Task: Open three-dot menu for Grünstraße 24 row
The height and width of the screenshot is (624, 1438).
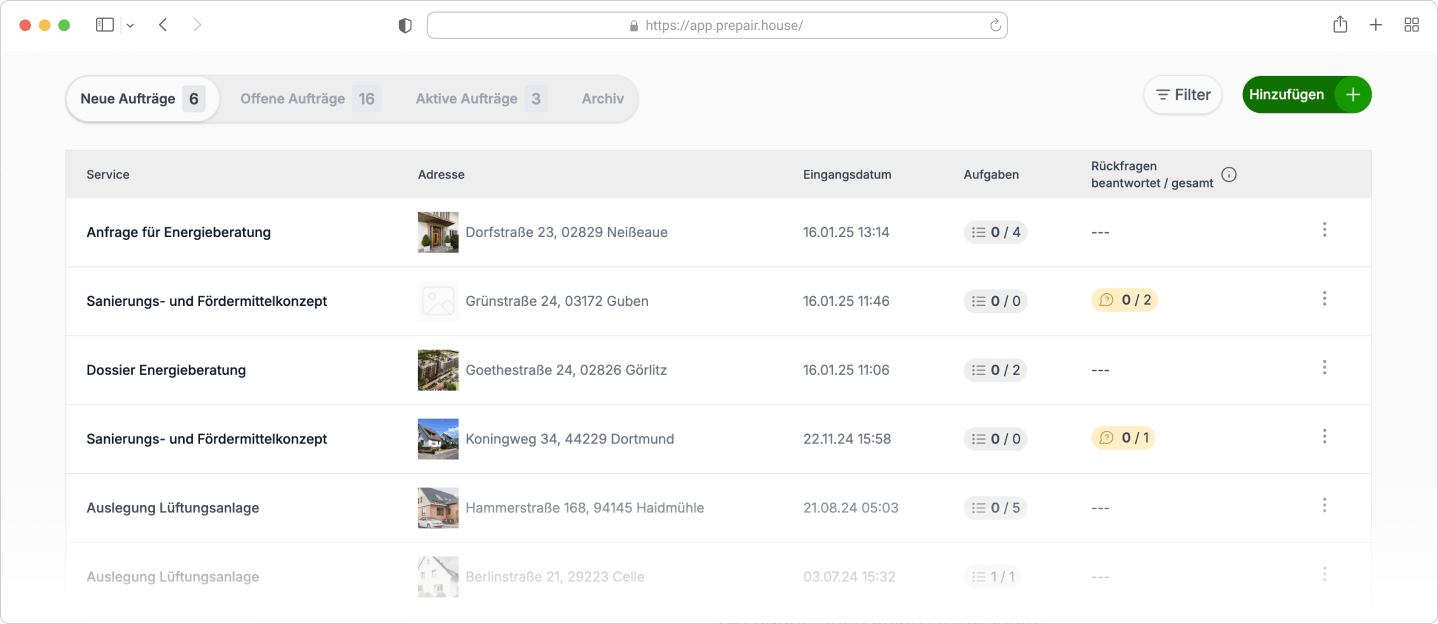Action: [x=1324, y=299]
